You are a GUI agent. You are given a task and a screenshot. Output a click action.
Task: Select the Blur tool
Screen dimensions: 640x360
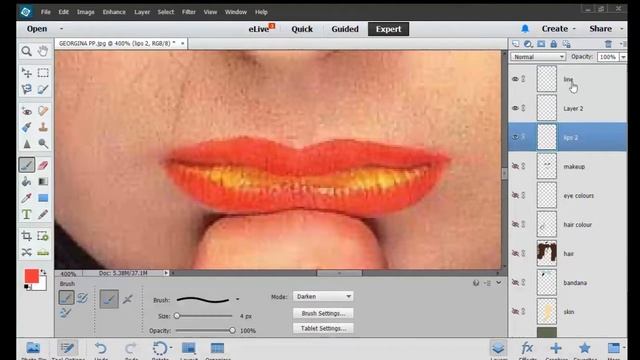click(x=27, y=144)
